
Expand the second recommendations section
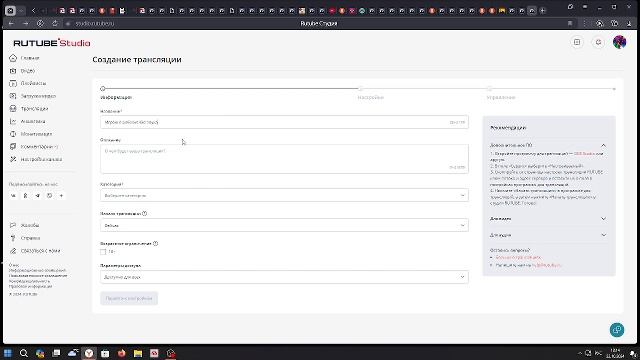(603, 219)
